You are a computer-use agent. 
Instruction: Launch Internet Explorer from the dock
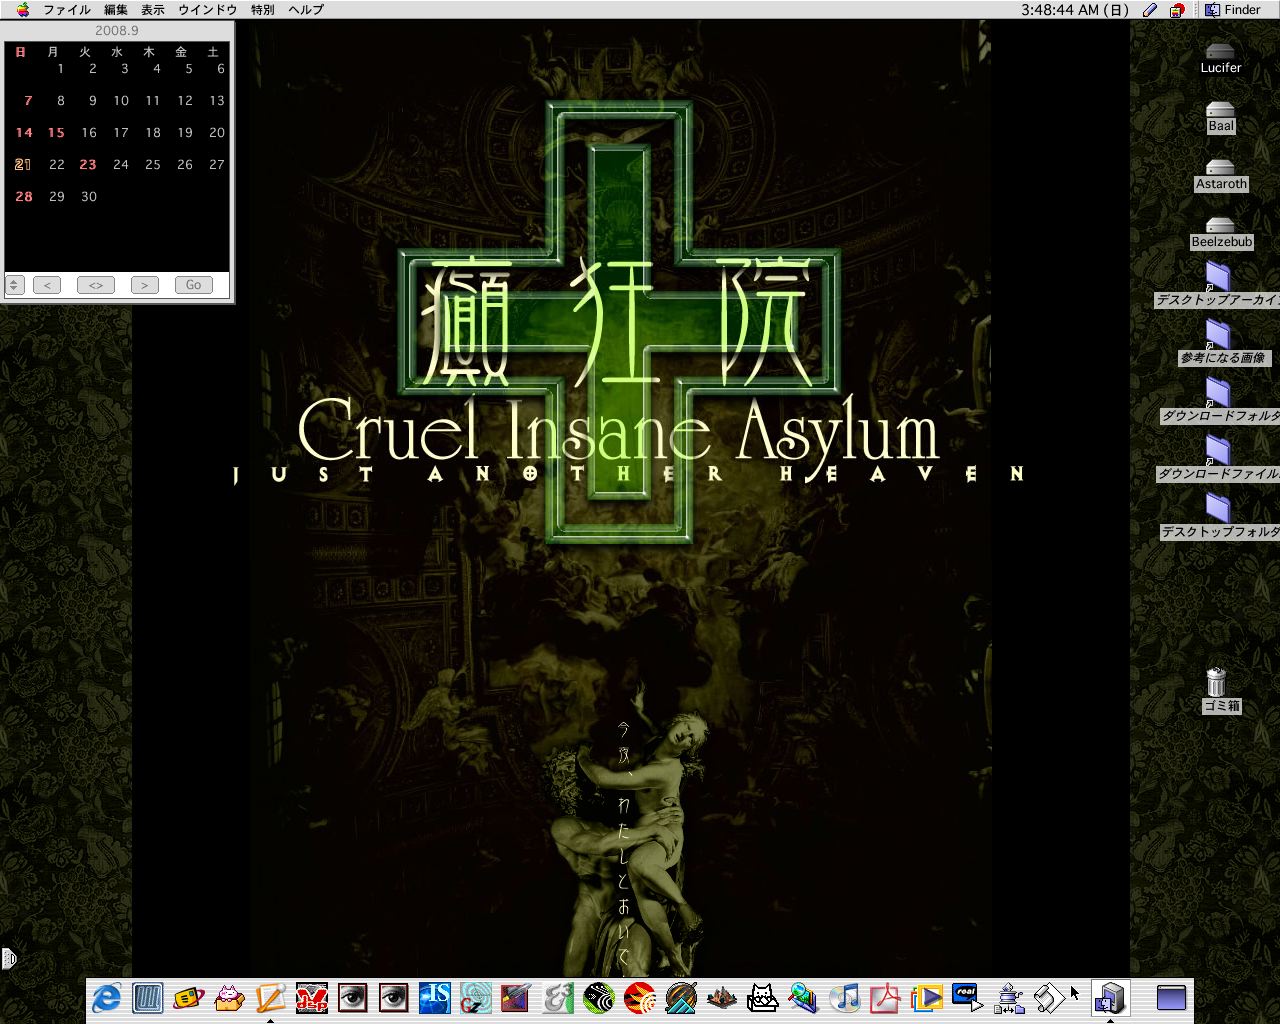pos(106,998)
